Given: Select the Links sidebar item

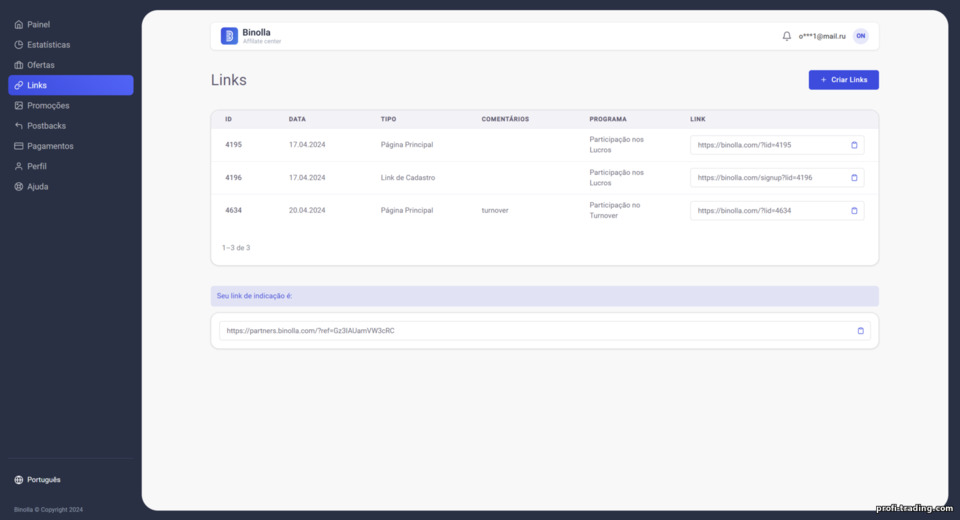Looking at the screenshot, I should click(x=70, y=85).
